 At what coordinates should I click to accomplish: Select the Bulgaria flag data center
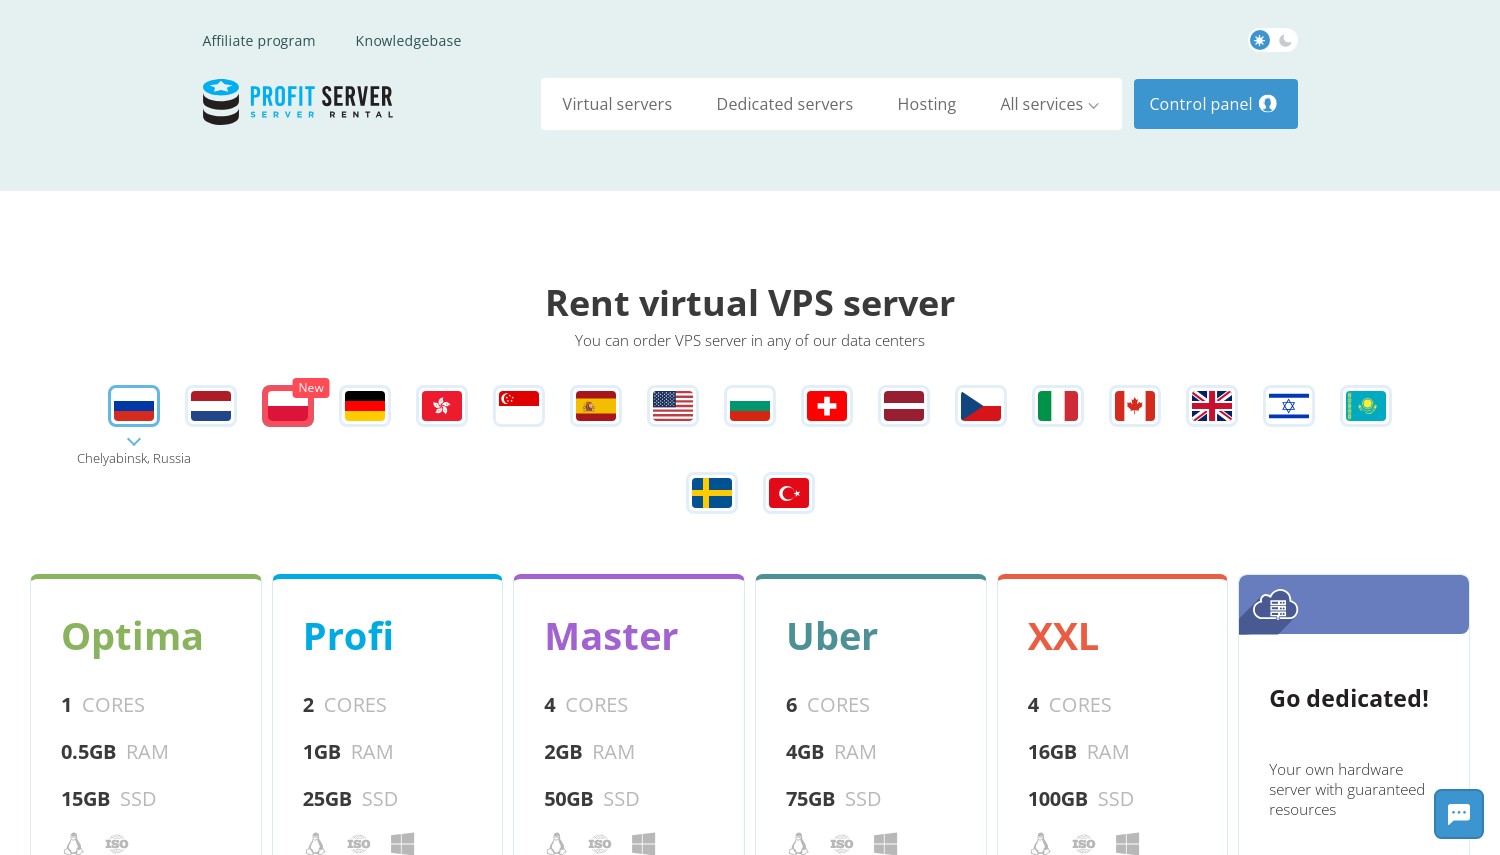pos(750,406)
